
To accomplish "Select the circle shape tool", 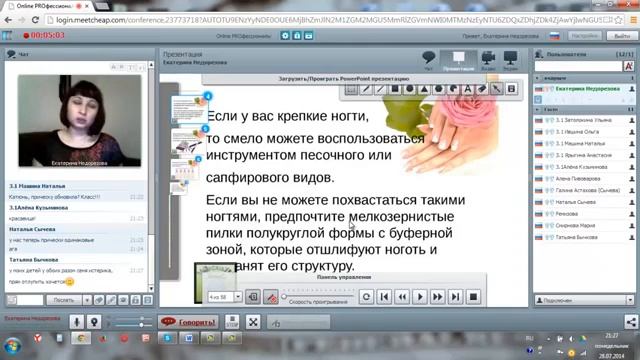I will [x=409, y=89].
